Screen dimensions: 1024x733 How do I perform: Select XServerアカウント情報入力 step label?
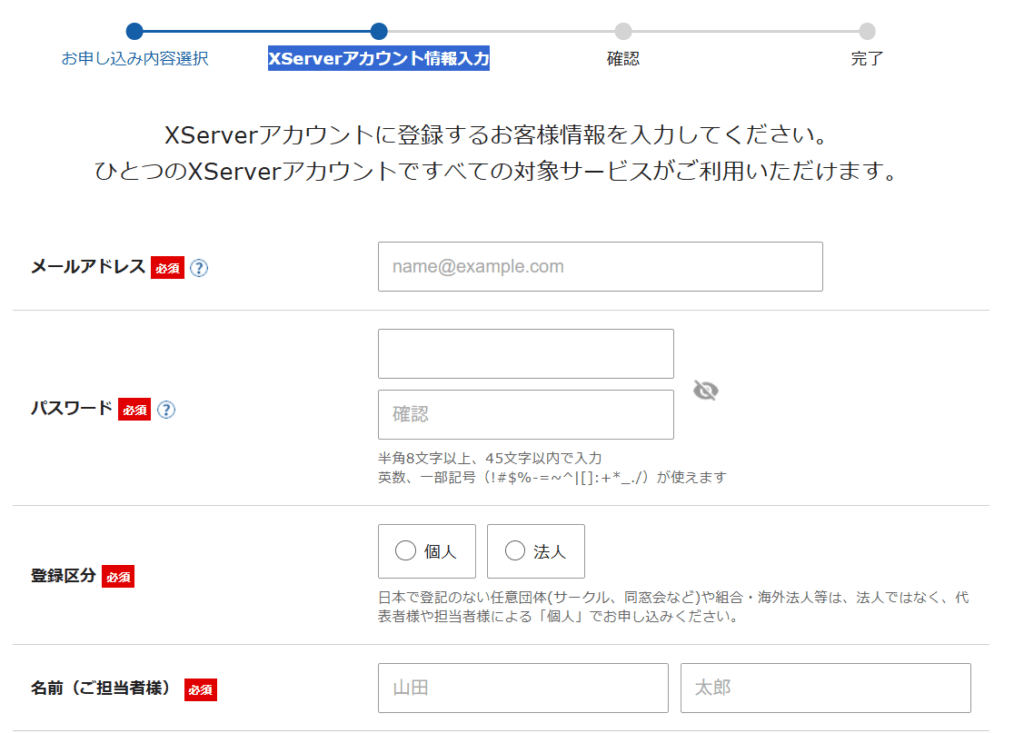pos(379,59)
